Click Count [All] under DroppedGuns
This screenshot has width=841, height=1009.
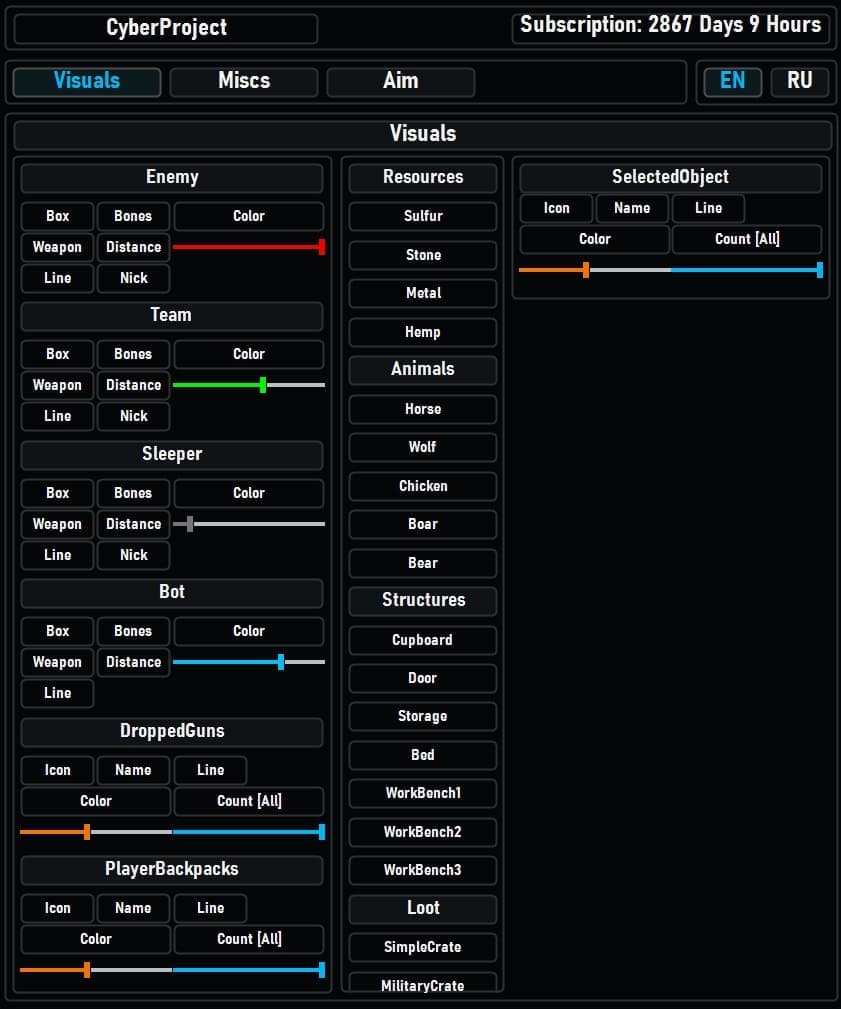249,801
